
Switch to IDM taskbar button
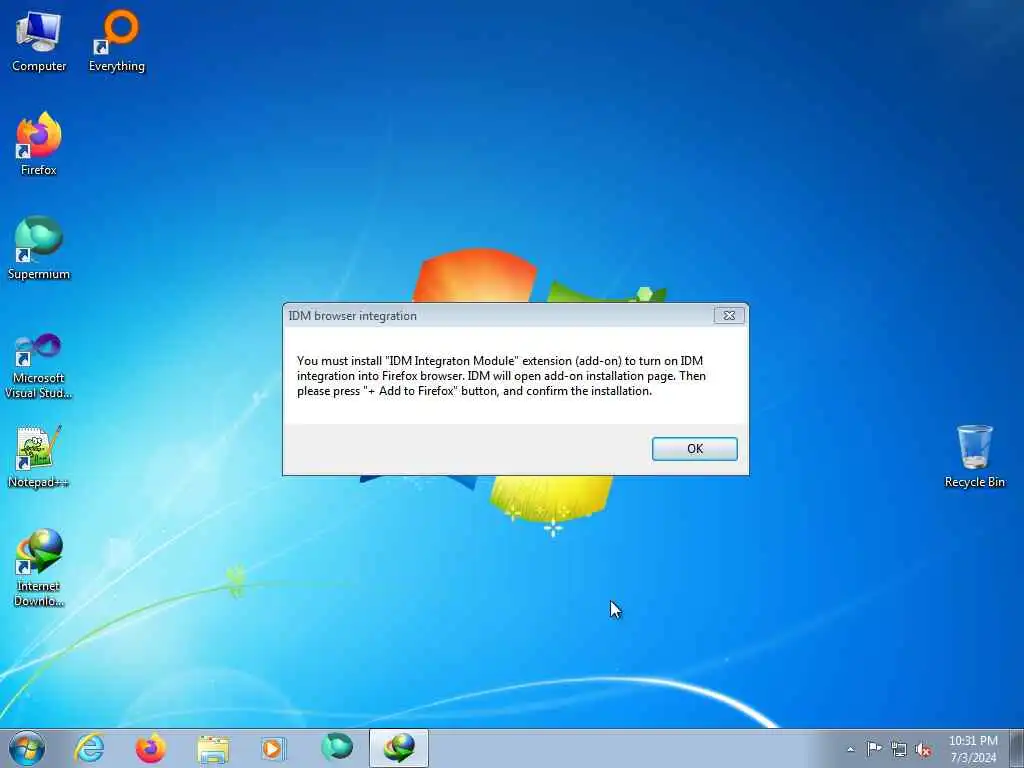[399, 748]
